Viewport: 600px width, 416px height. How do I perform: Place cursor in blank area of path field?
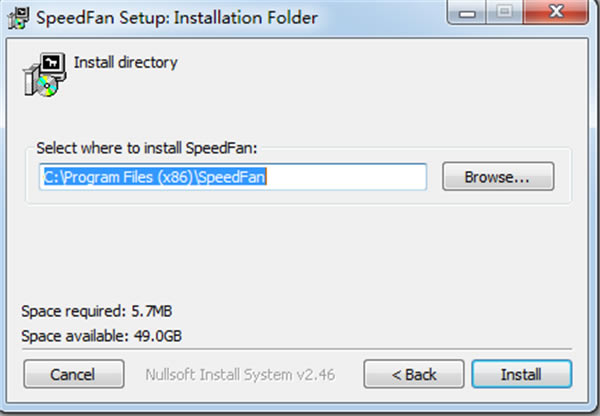tap(346, 177)
